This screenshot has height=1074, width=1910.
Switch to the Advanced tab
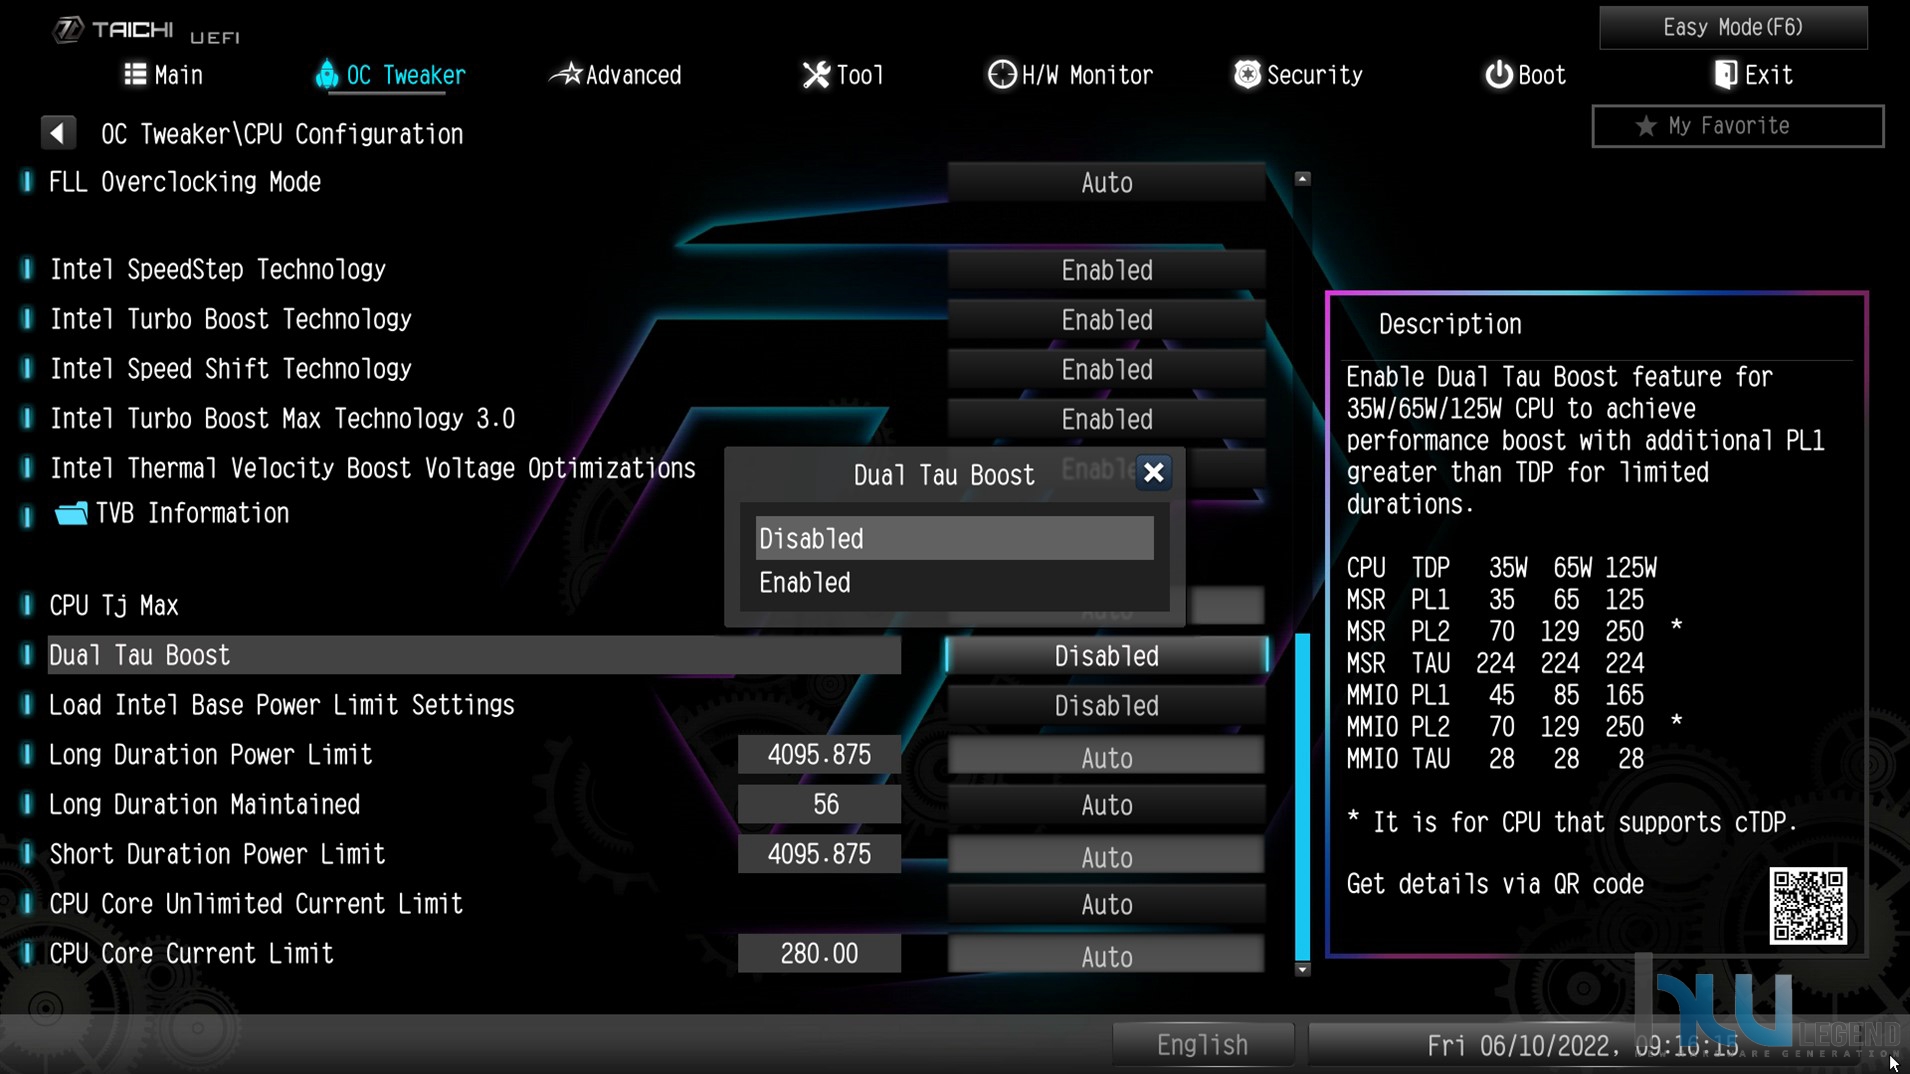pyautogui.click(x=616, y=75)
